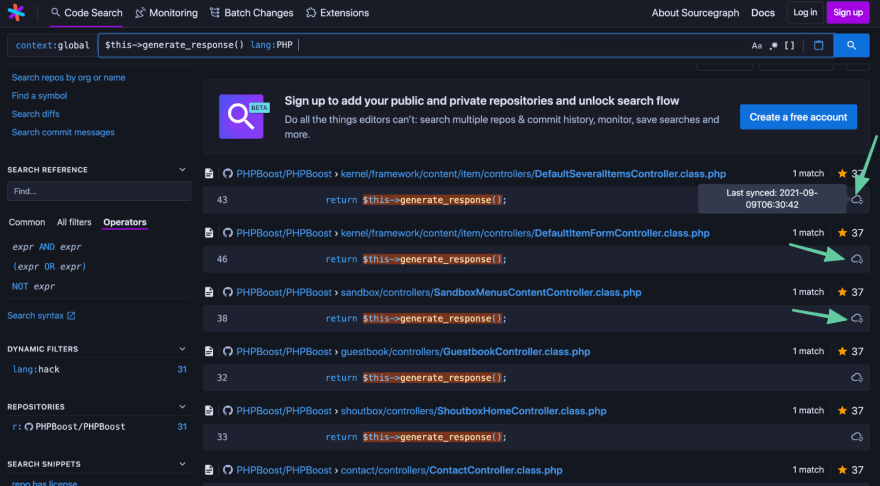This screenshot has height=486, width=880.
Task: Click Search diffs link
Action: (35, 114)
